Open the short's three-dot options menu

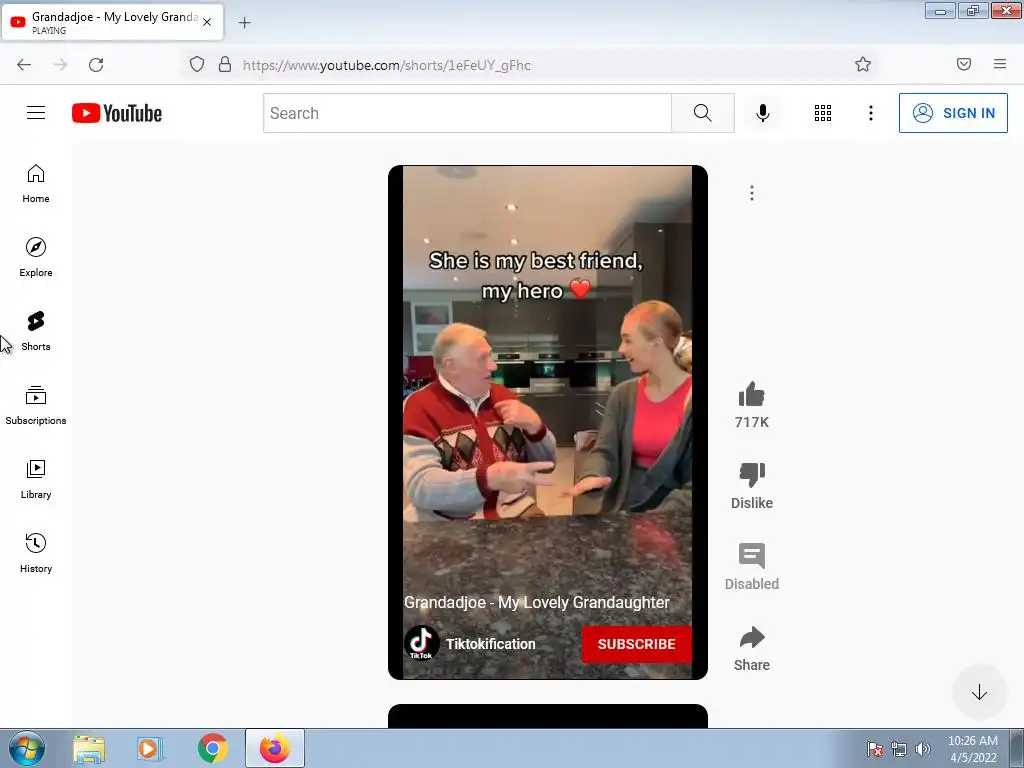coord(752,193)
